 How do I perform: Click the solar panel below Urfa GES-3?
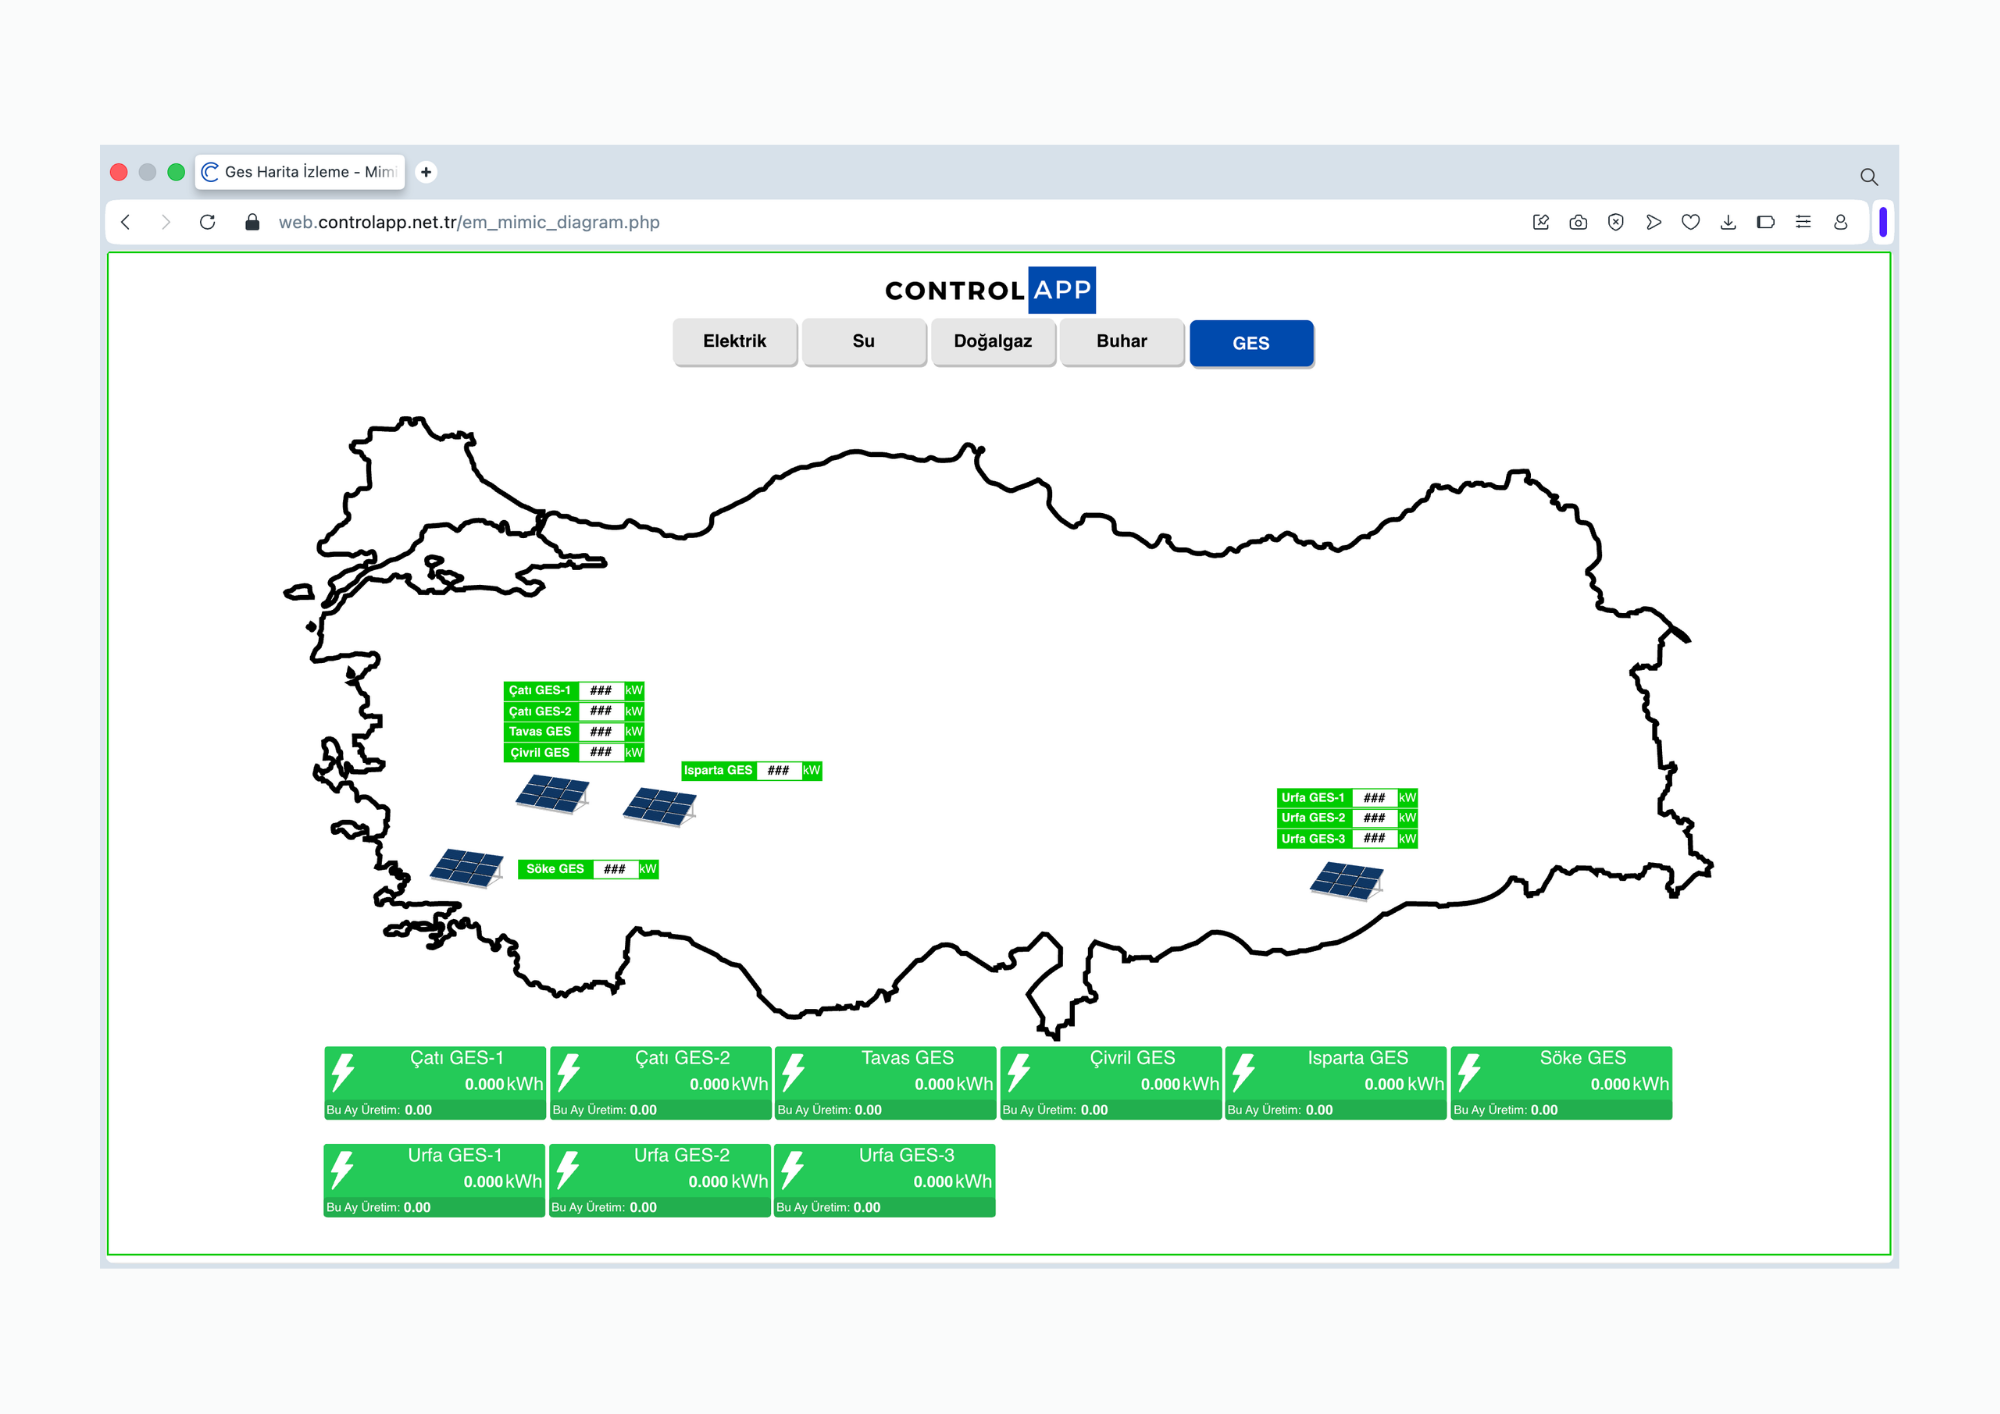coord(1348,880)
